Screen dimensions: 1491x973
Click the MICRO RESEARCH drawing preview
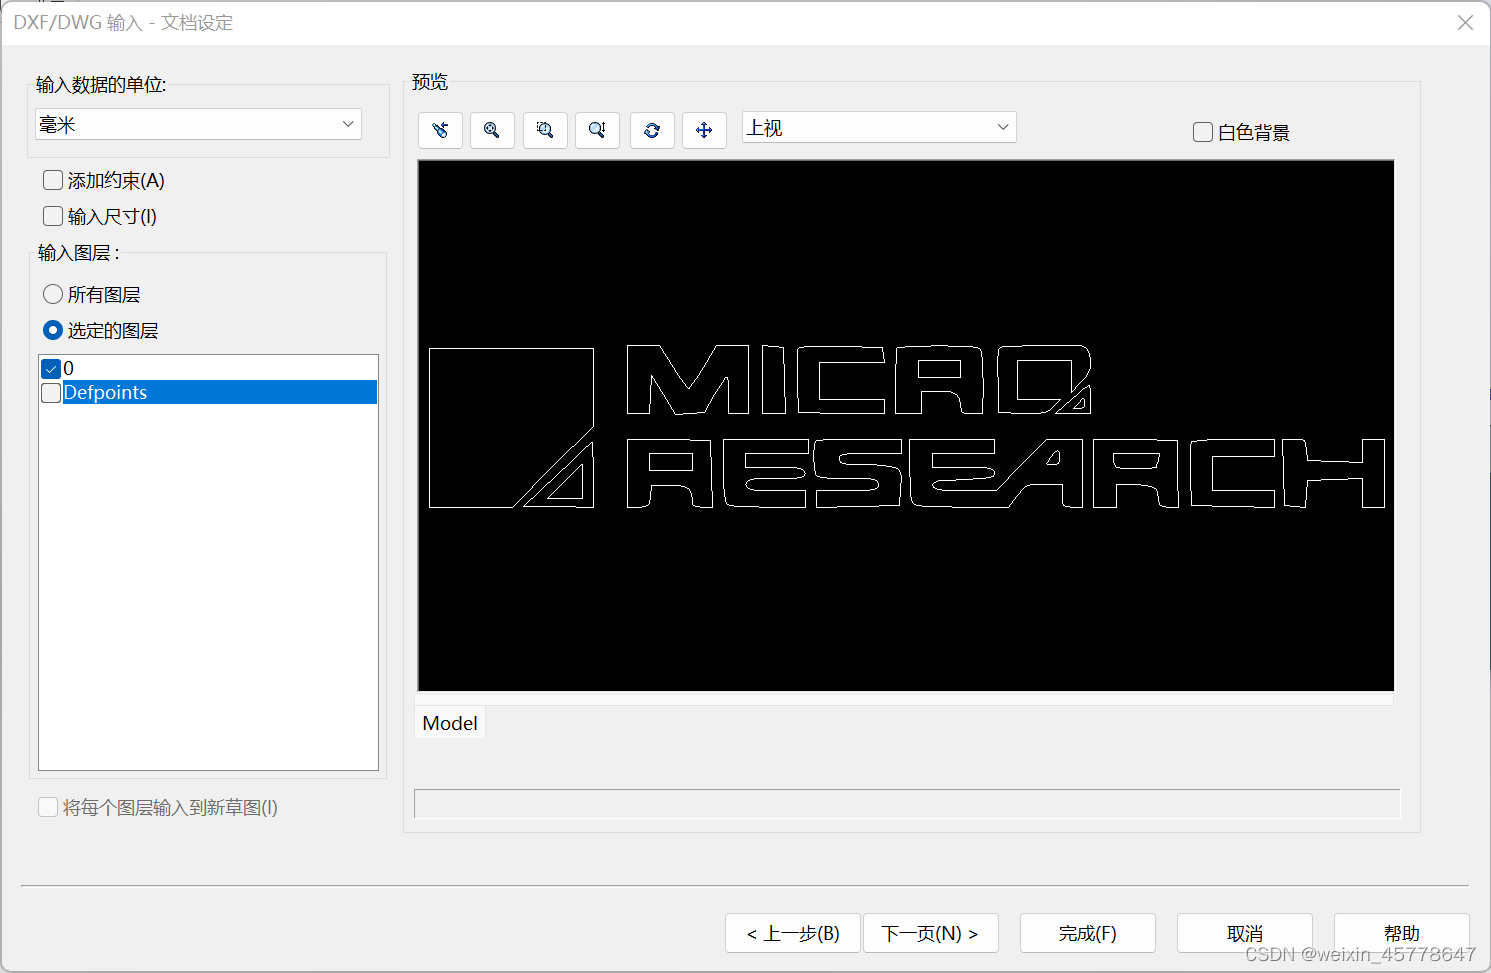pyautogui.click(x=906, y=425)
